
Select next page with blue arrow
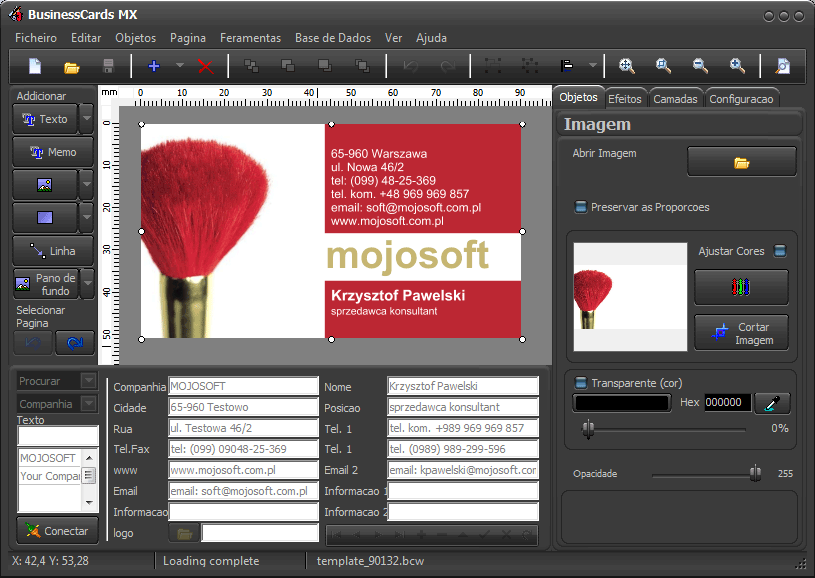pyautogui.click(x=75, y=343)
